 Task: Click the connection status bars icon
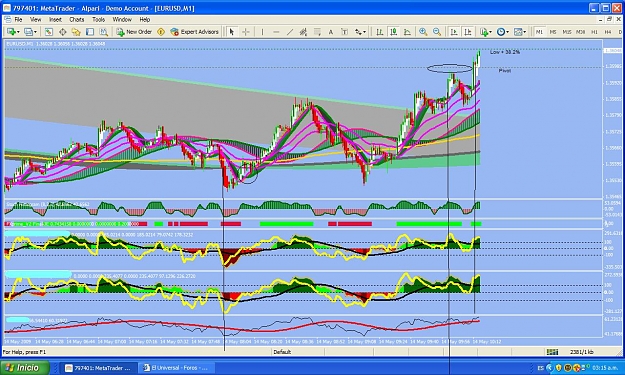coord(552,352)
